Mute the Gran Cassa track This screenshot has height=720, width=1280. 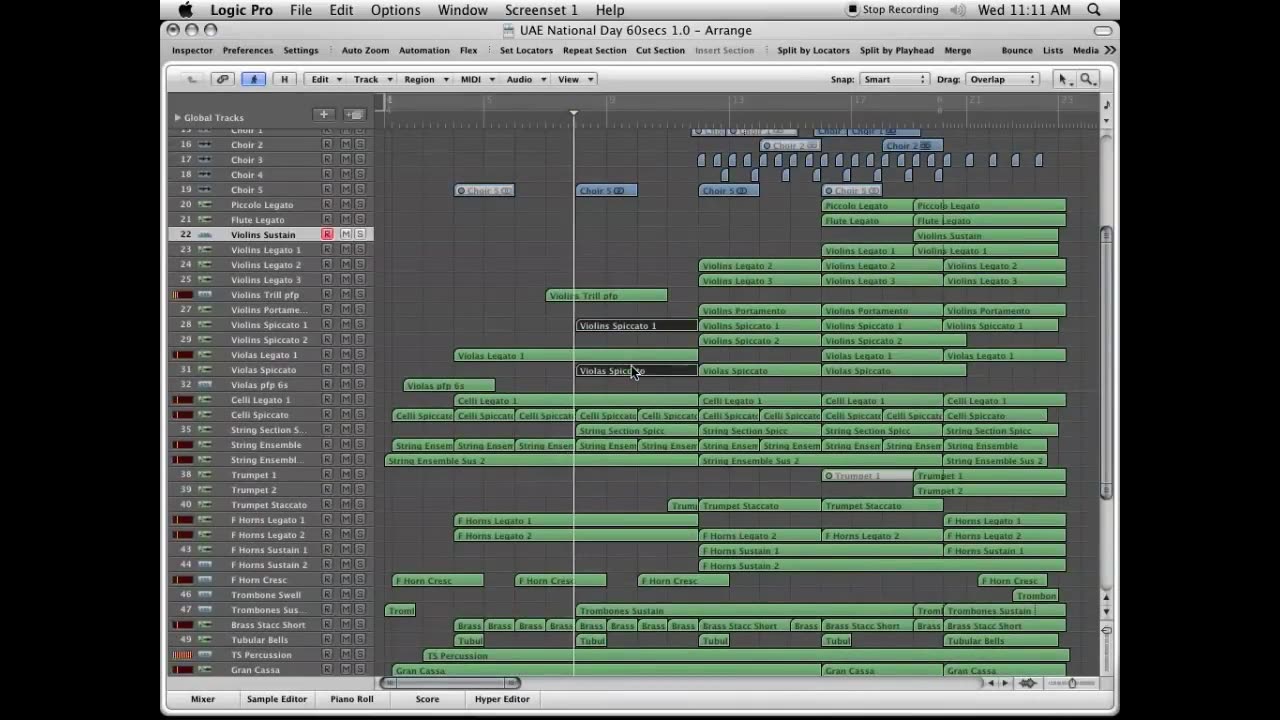[x=346, y=670]
